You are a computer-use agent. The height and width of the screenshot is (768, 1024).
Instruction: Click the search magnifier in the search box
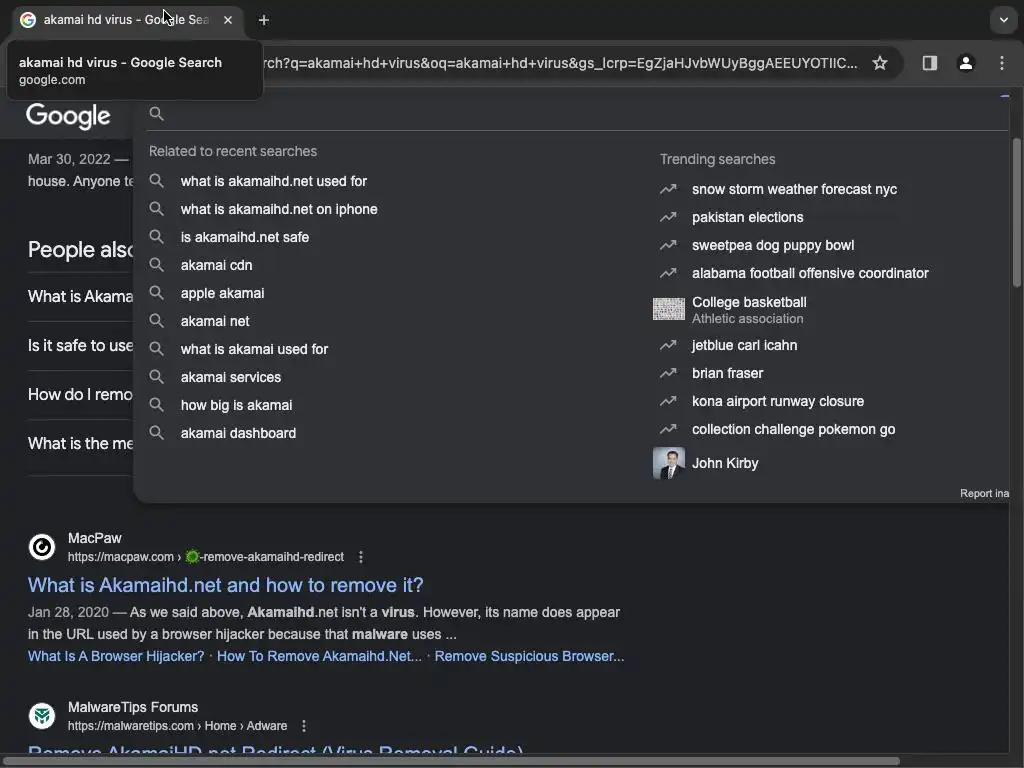tap(156, 114)
